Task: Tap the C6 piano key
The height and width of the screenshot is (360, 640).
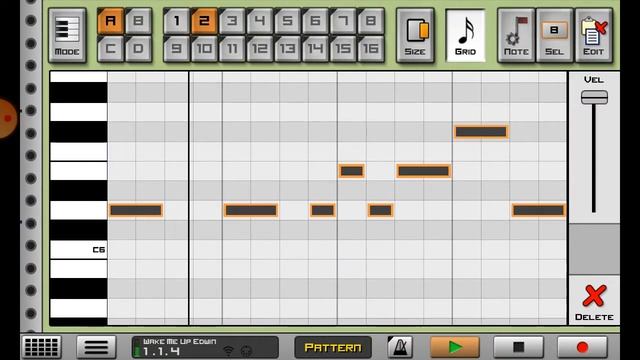Action: click(78, 249)
